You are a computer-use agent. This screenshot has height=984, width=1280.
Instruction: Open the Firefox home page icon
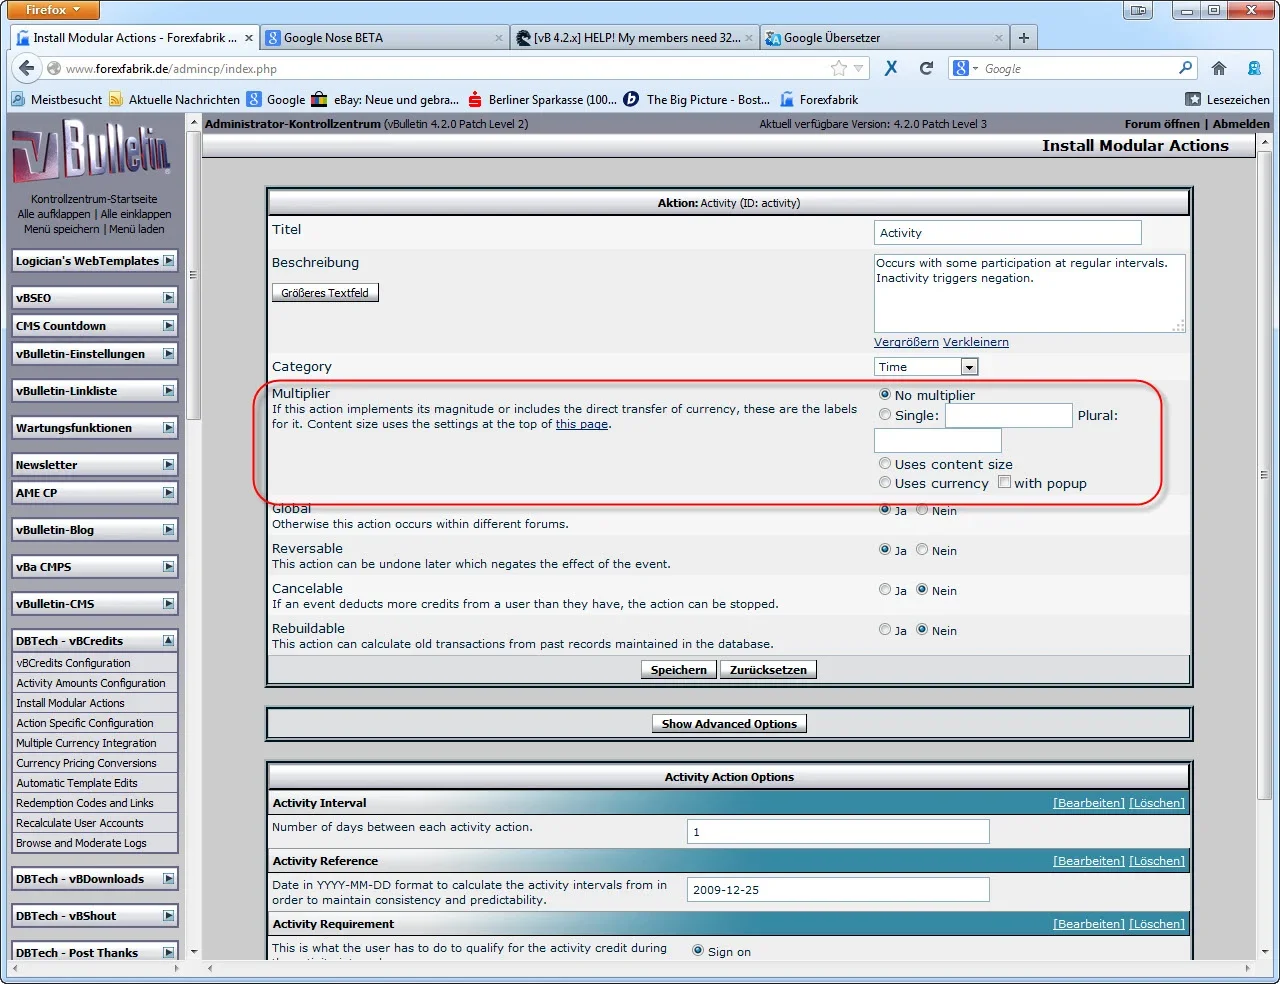[x=1218, y=68]
